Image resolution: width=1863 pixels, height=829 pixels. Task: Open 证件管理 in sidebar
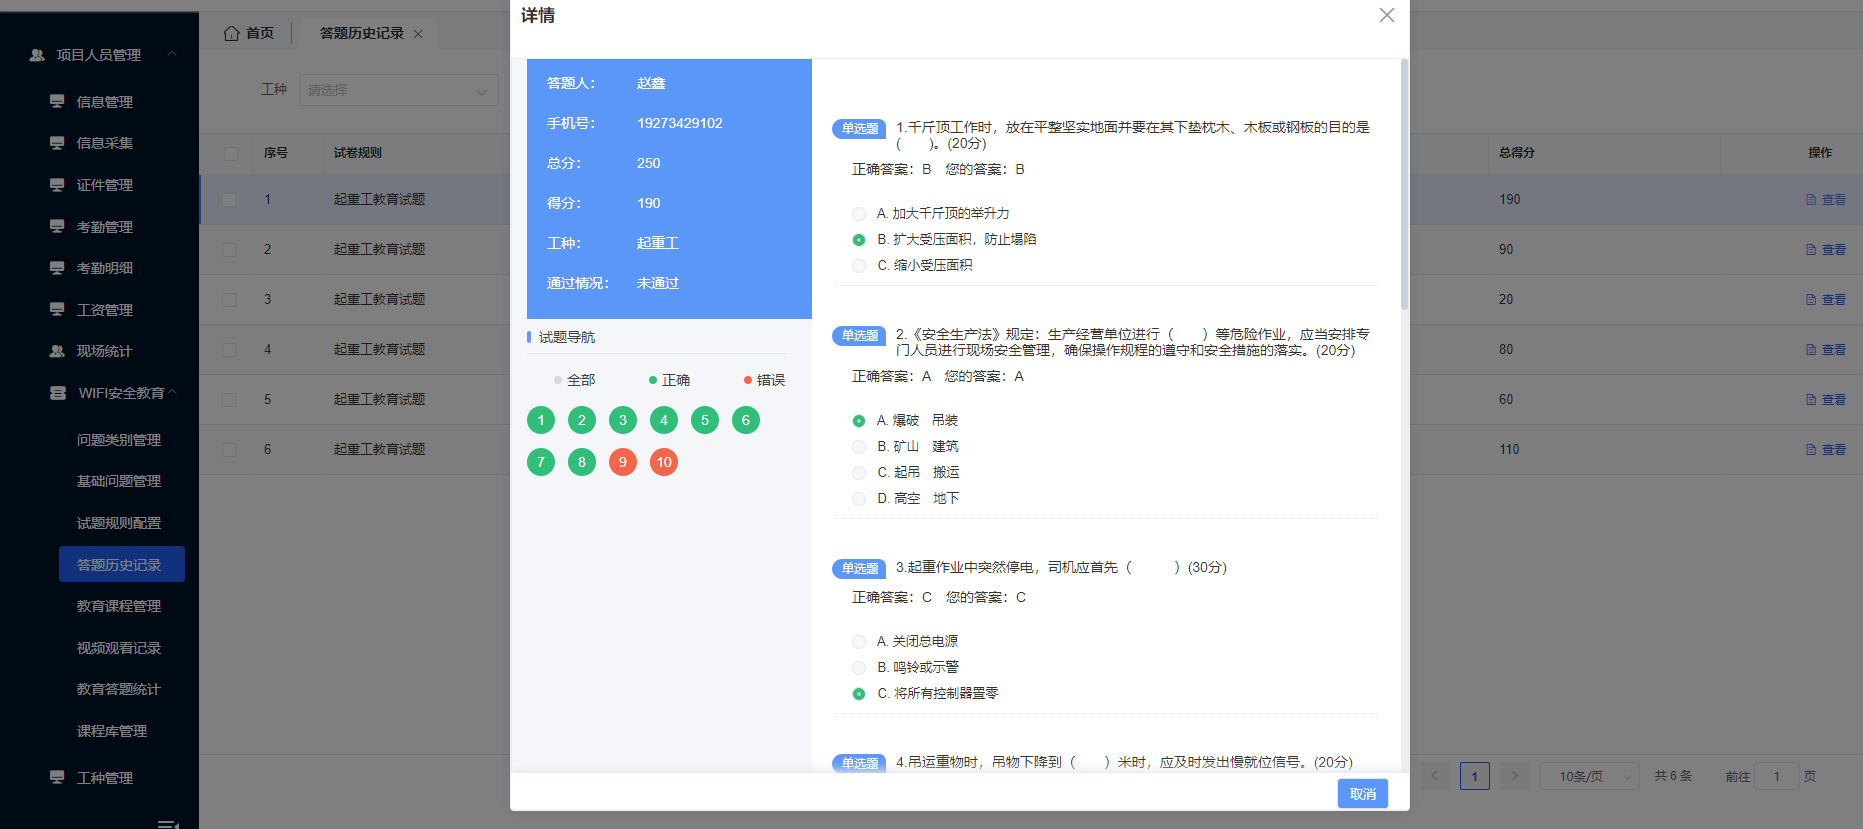104,185
